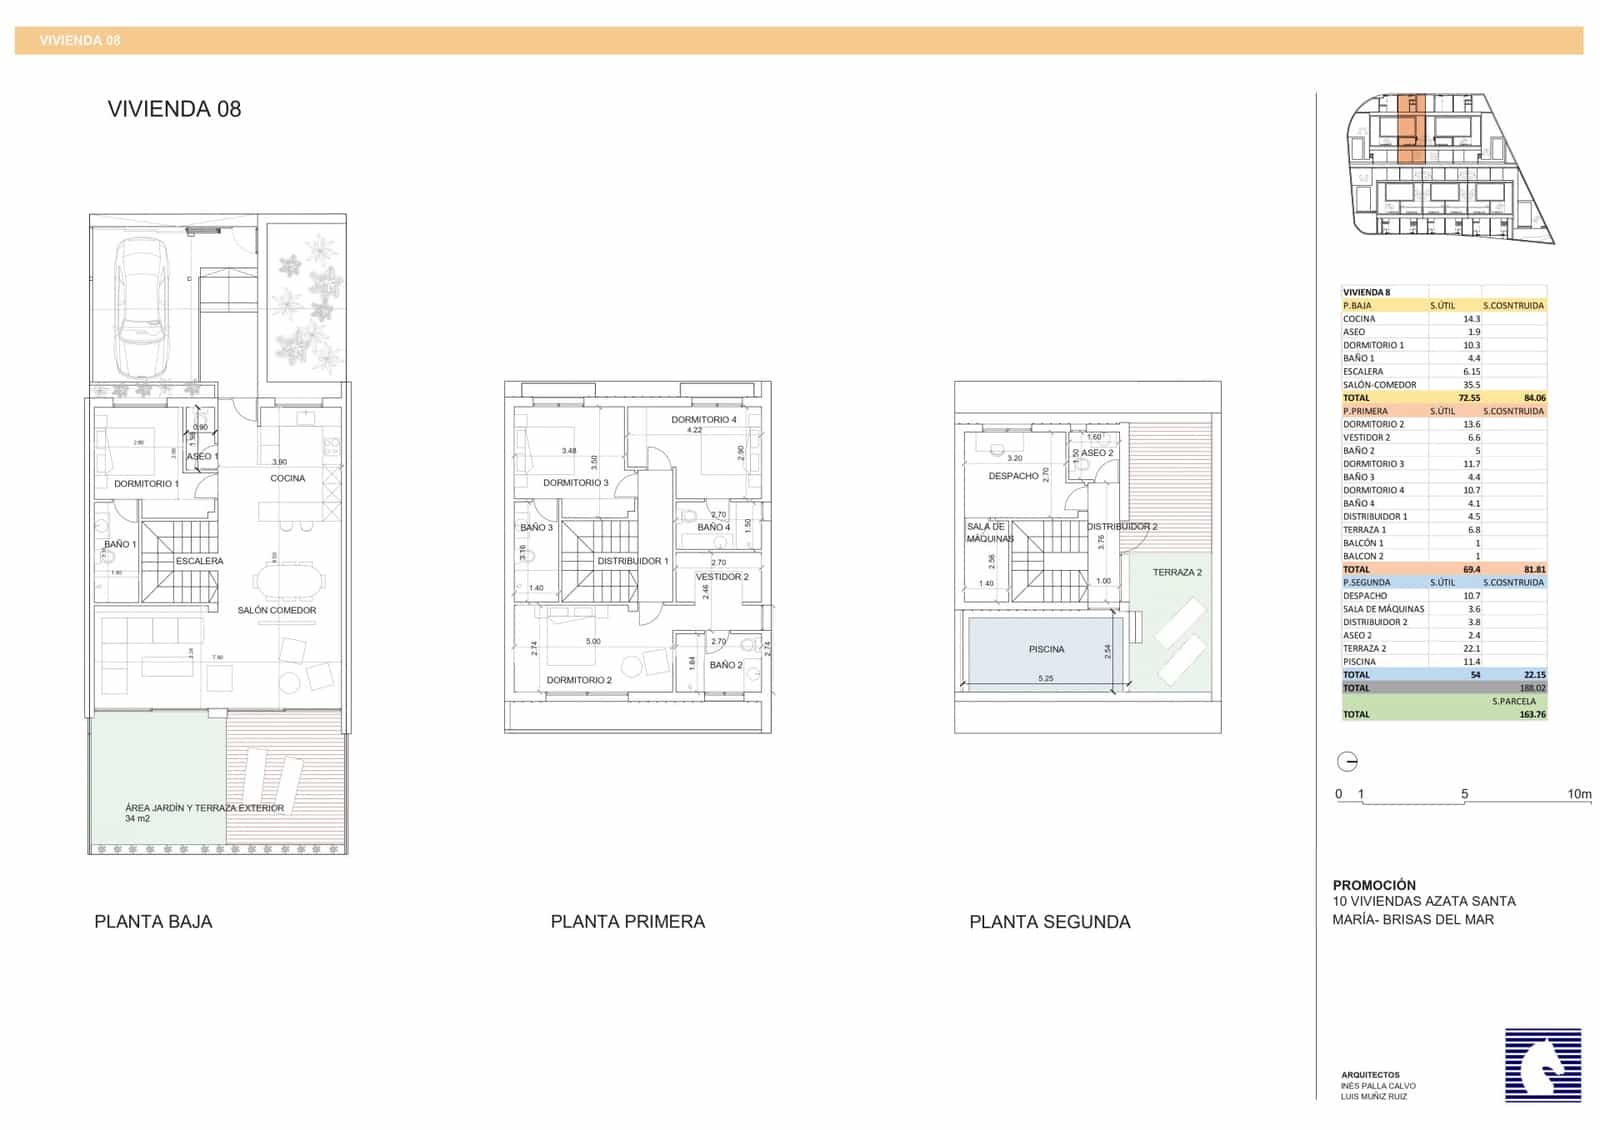
Task: Click the ASEO 2 plan label
Action: click(x=1097, y=453)
